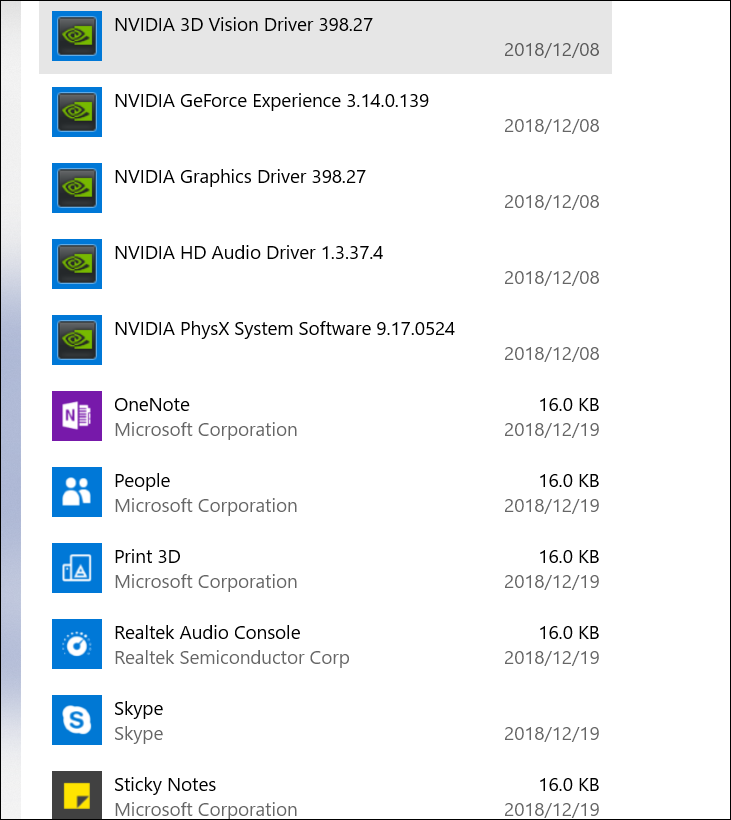Viewport: 731px width, 820px height.
Task: Click Microsoft Corporation under People
Action: [x=206, y=506]
